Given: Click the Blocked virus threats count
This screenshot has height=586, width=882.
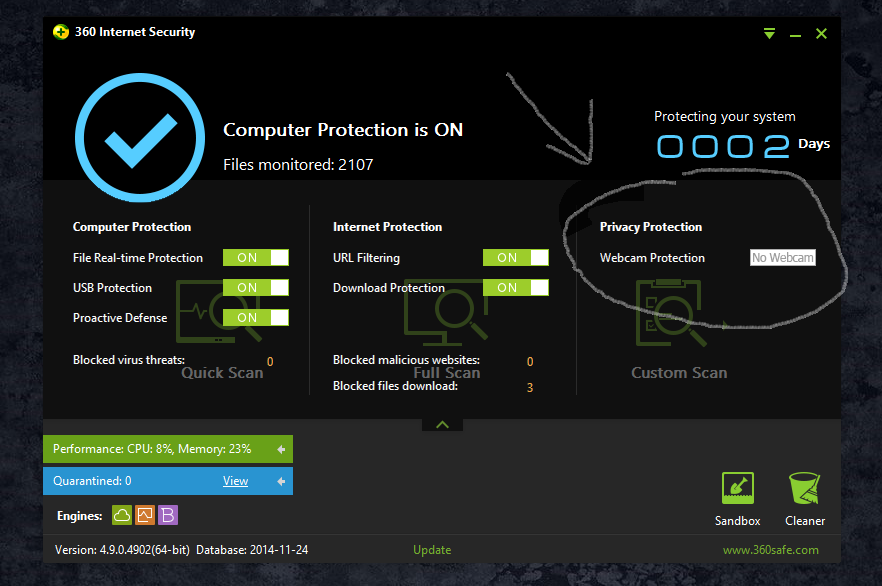Looking at the screenshot, I should [x=270, y=362].
